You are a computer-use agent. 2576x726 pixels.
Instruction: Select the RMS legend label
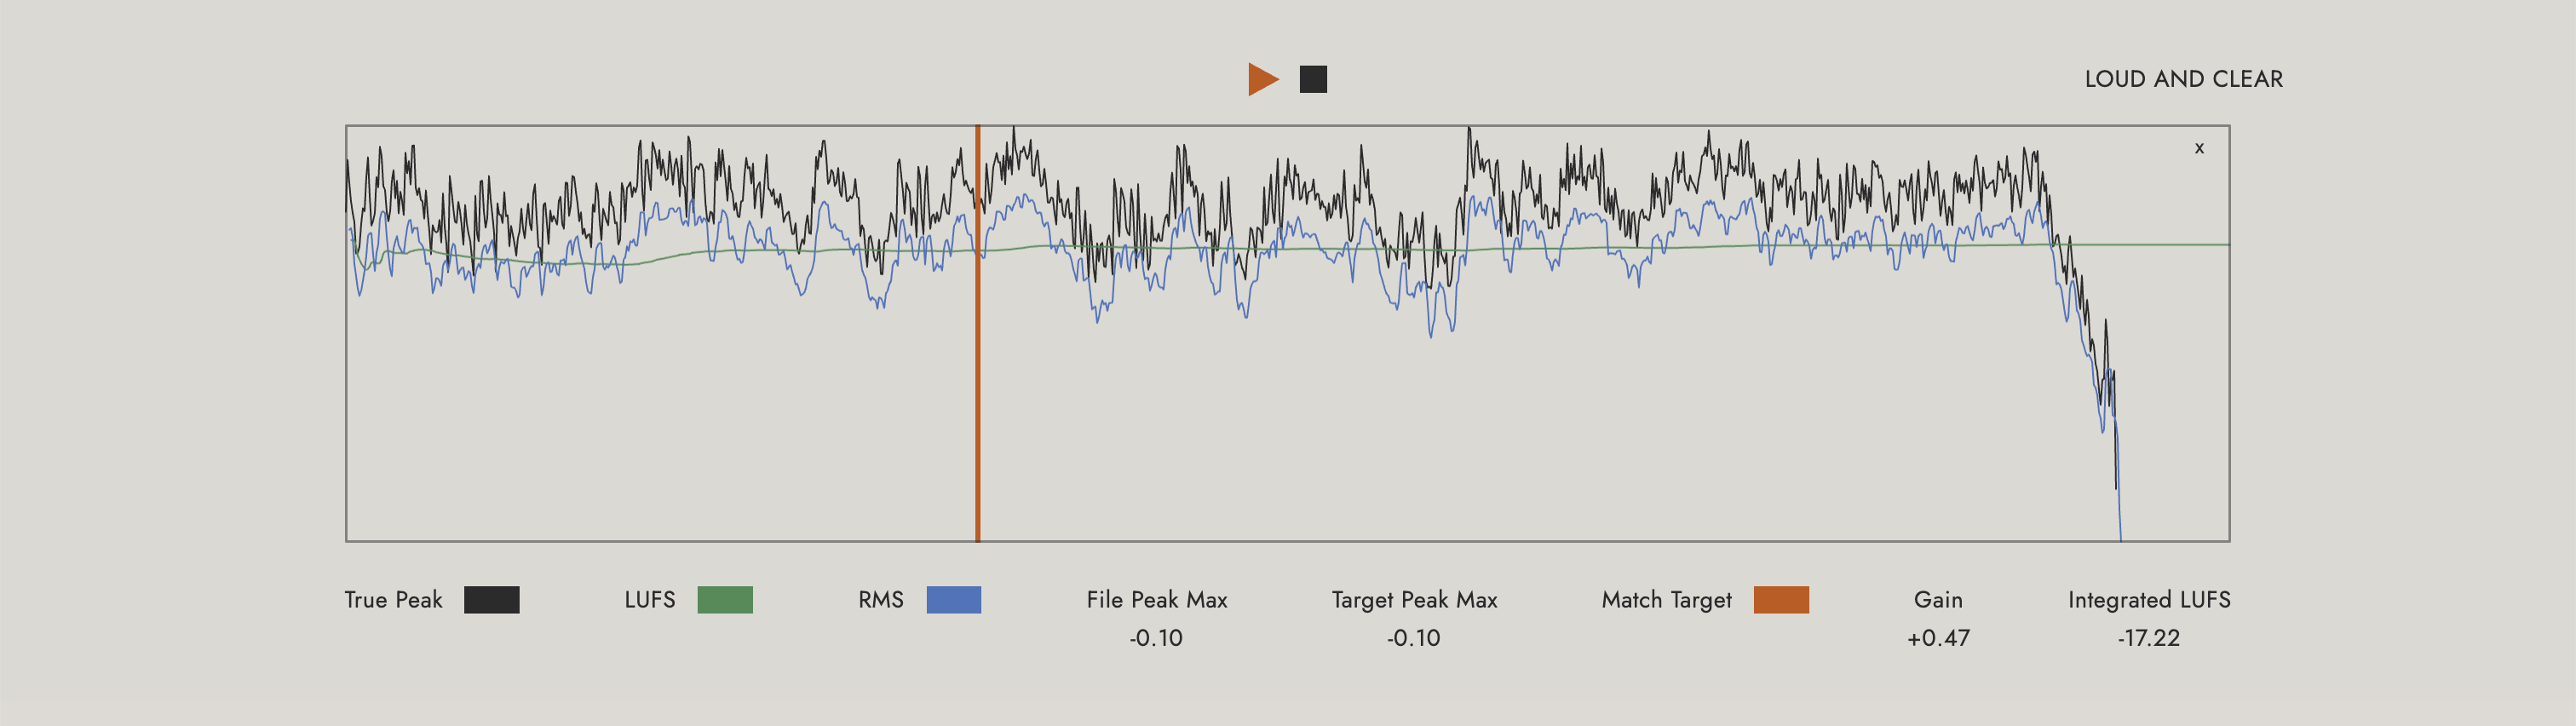880,600
